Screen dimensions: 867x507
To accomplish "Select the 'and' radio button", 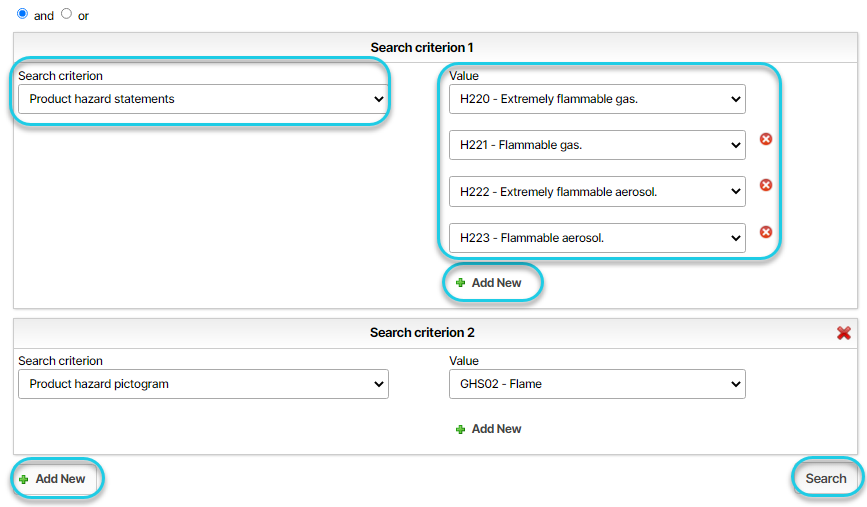I will pyautogui.click(x=22, y=14).
